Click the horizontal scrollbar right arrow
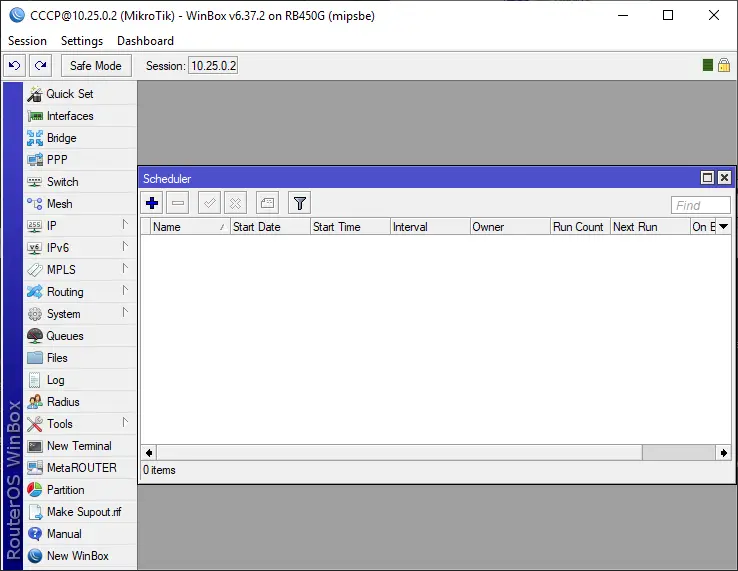This screenshot has width=738, height=571. tap(723, 453)
